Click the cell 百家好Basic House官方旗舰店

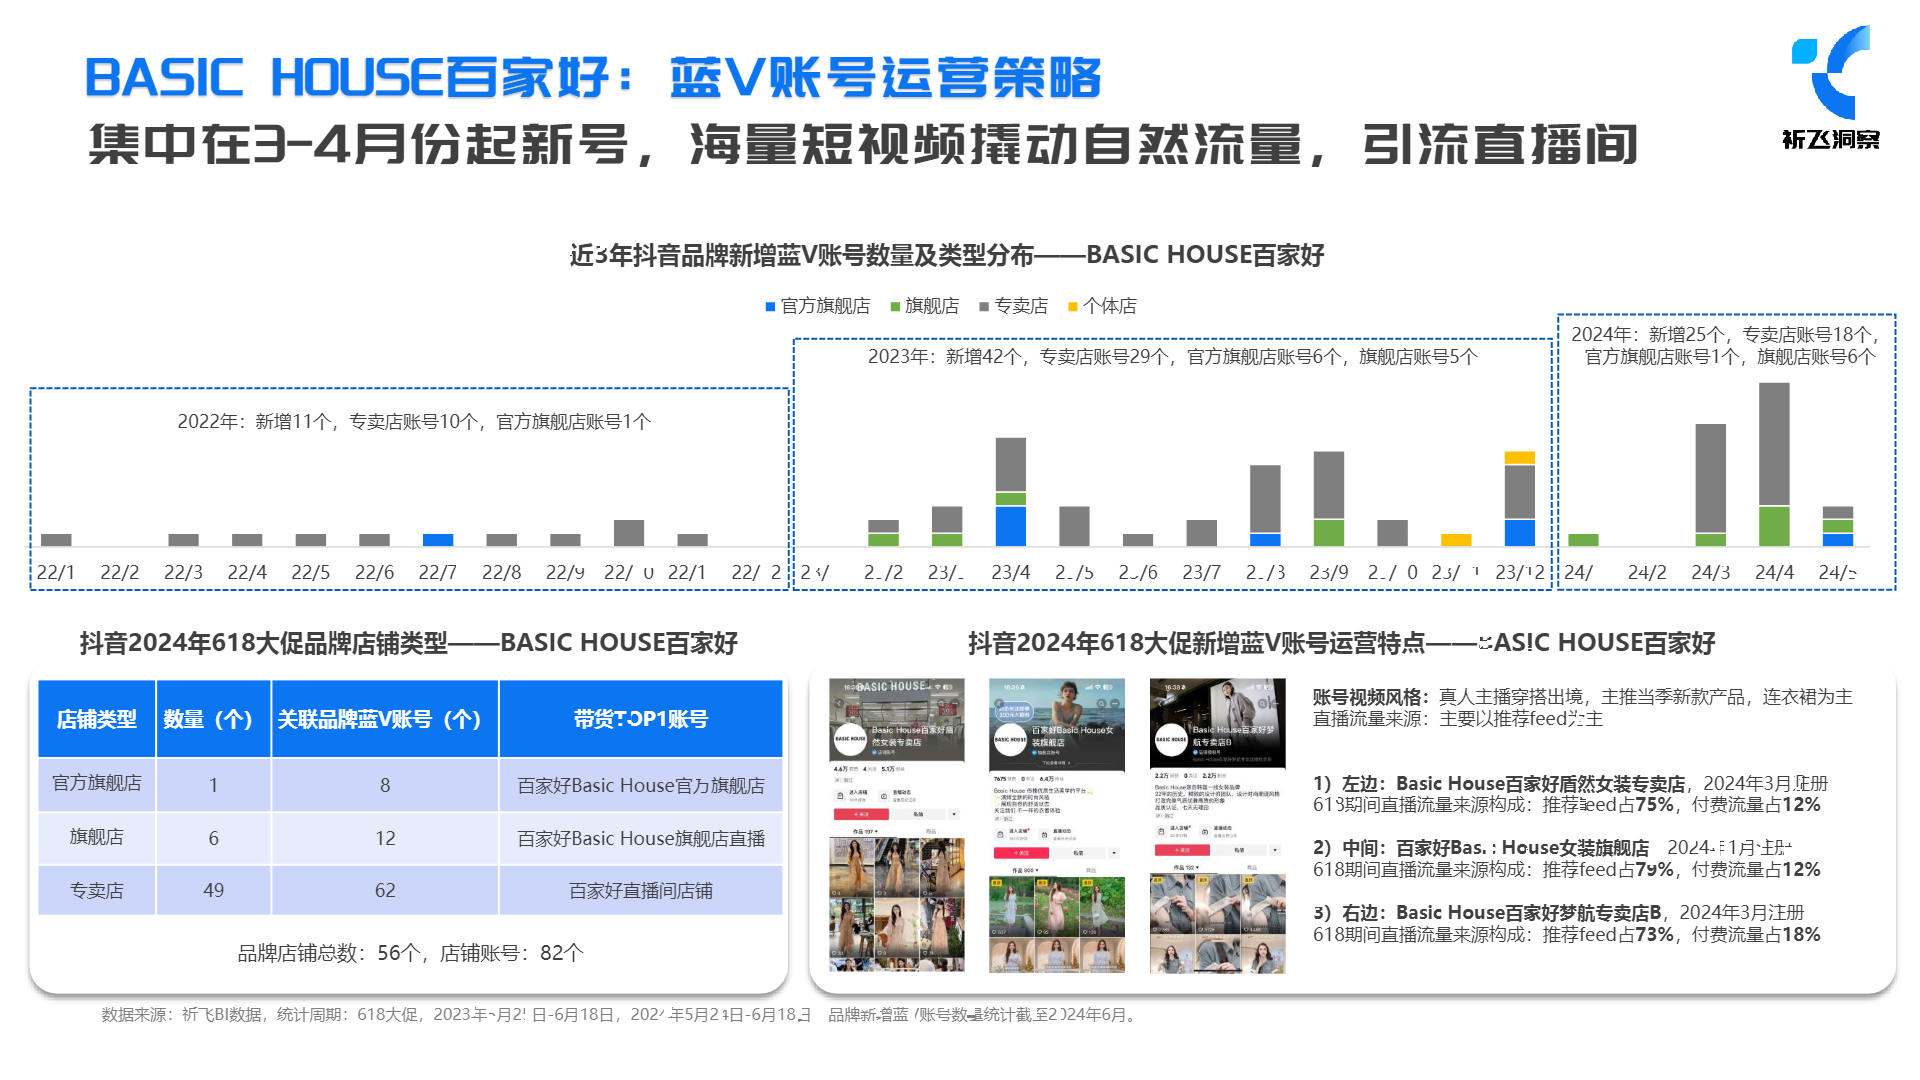(641, 785)
